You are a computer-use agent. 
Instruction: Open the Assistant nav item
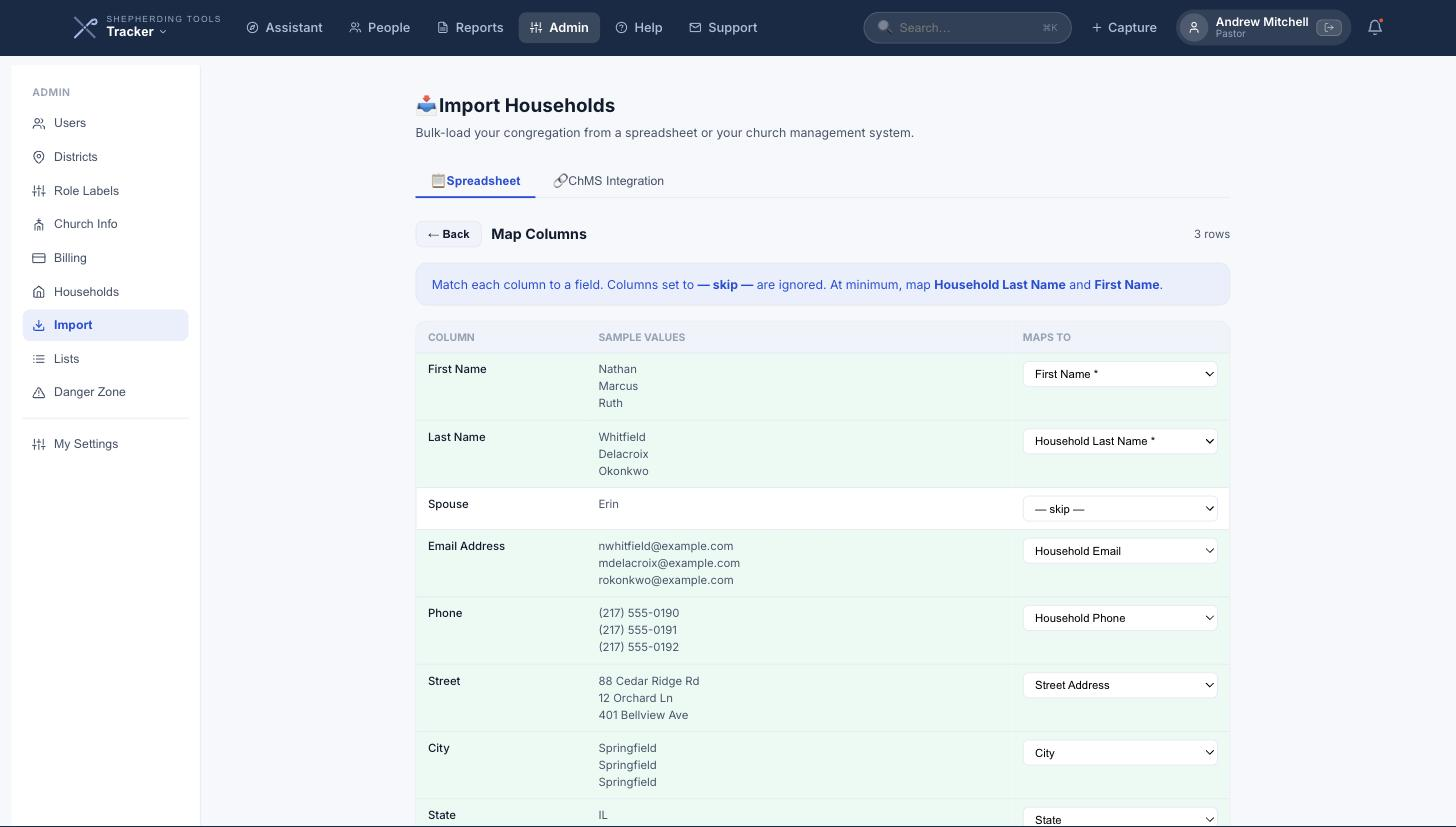[x=285, y=28]
